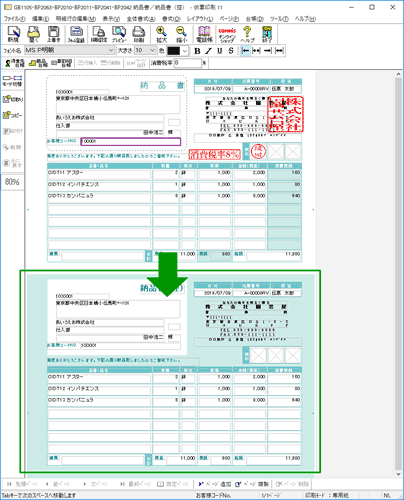Open the 事業所台帳 icon
The height and width of the screenshot is (500, 404).
click(x=62, y=63)
